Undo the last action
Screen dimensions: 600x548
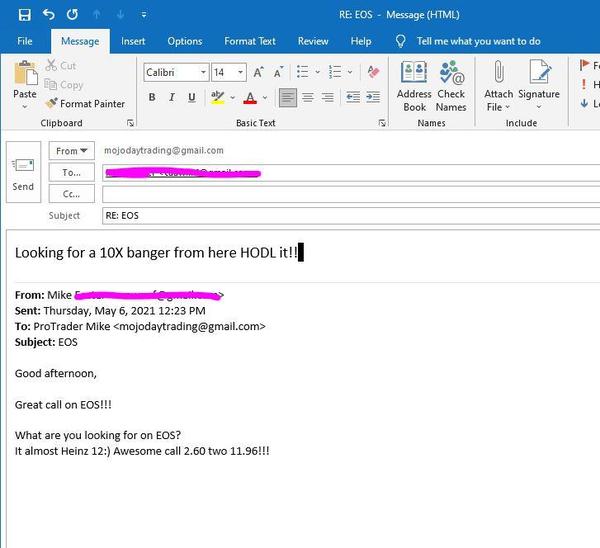(x=48, y=14)
